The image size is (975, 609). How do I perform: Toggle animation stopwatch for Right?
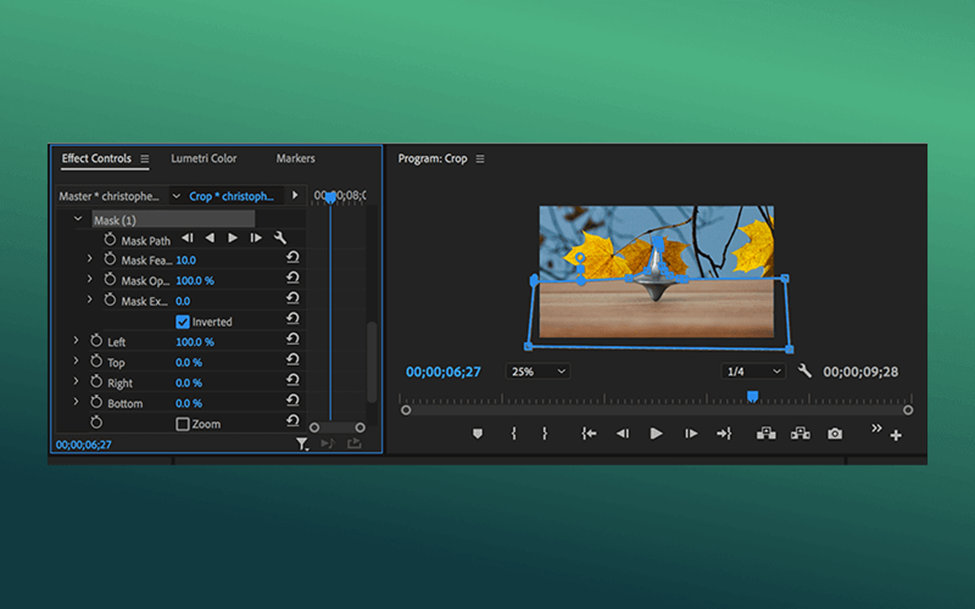click(96, 382)
